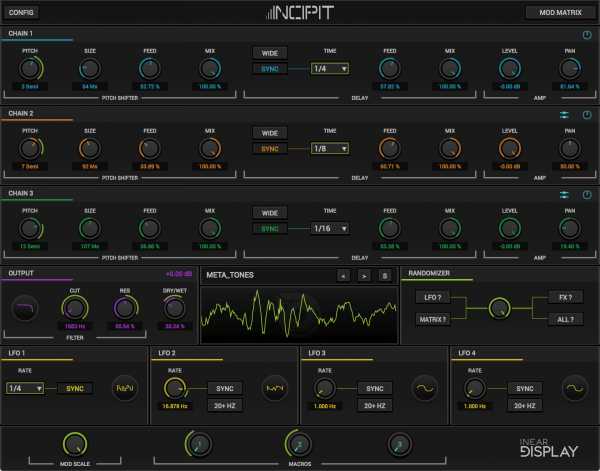Click Macro knob 1
Screen dimensions: 600x471
coord(198,444)
